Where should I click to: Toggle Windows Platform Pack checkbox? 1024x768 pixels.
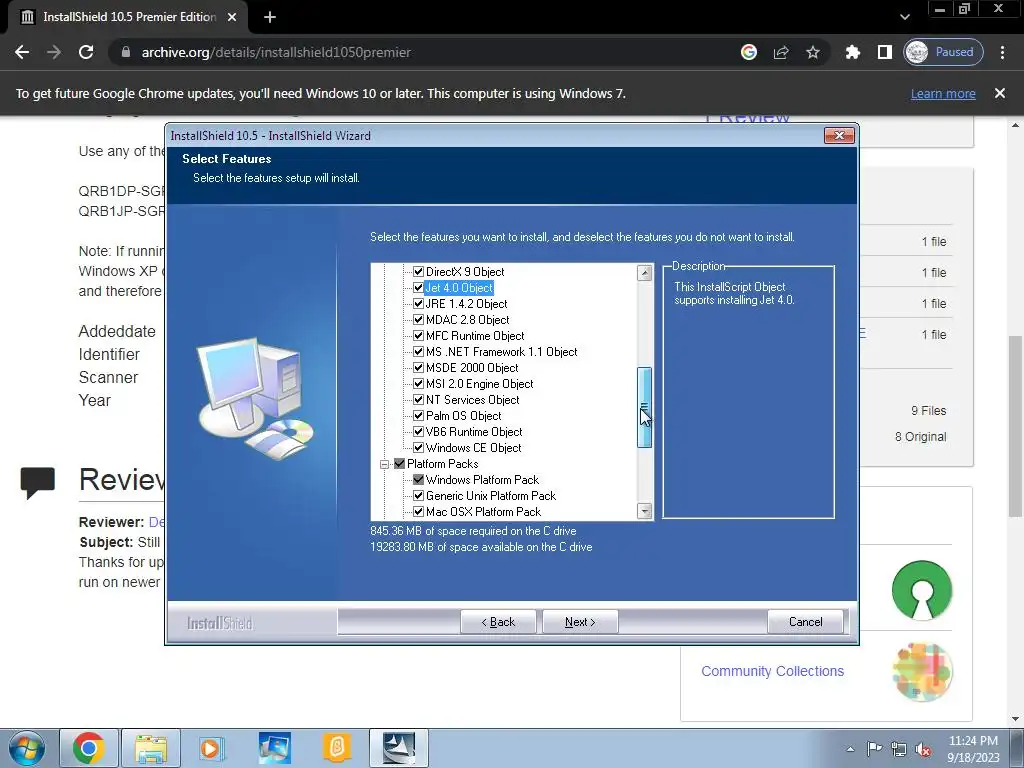click(419, 480)
